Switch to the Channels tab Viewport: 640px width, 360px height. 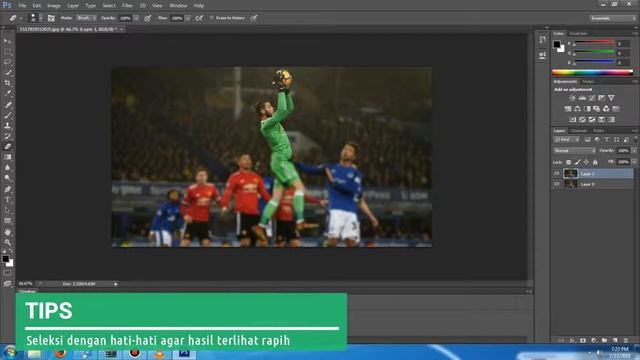[579, 131]
